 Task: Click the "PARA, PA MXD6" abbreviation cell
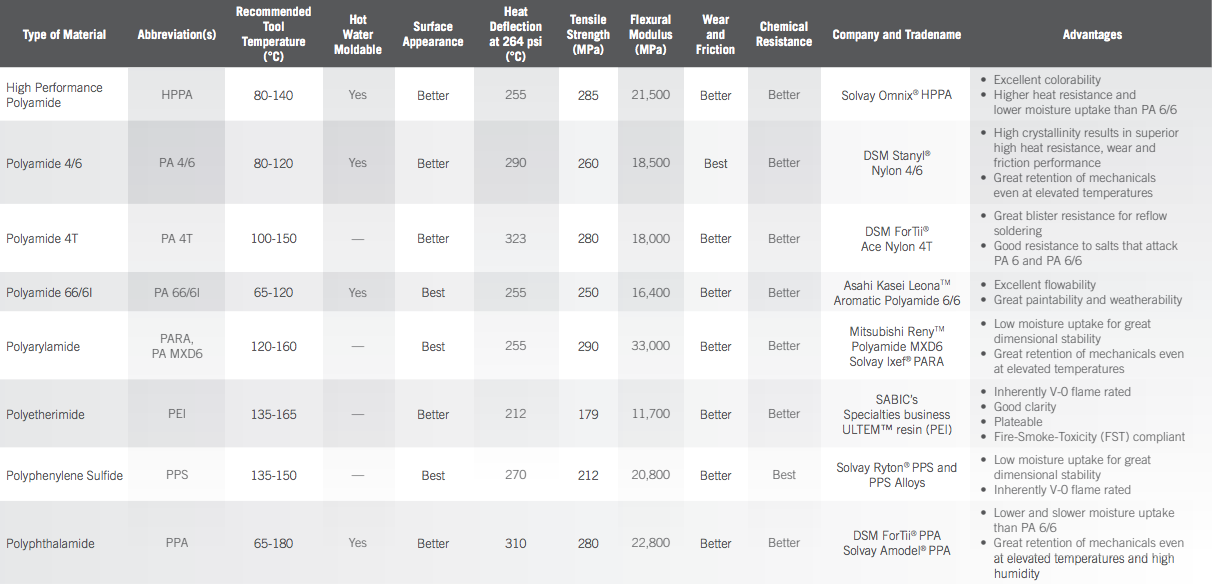tap(177, 346)
